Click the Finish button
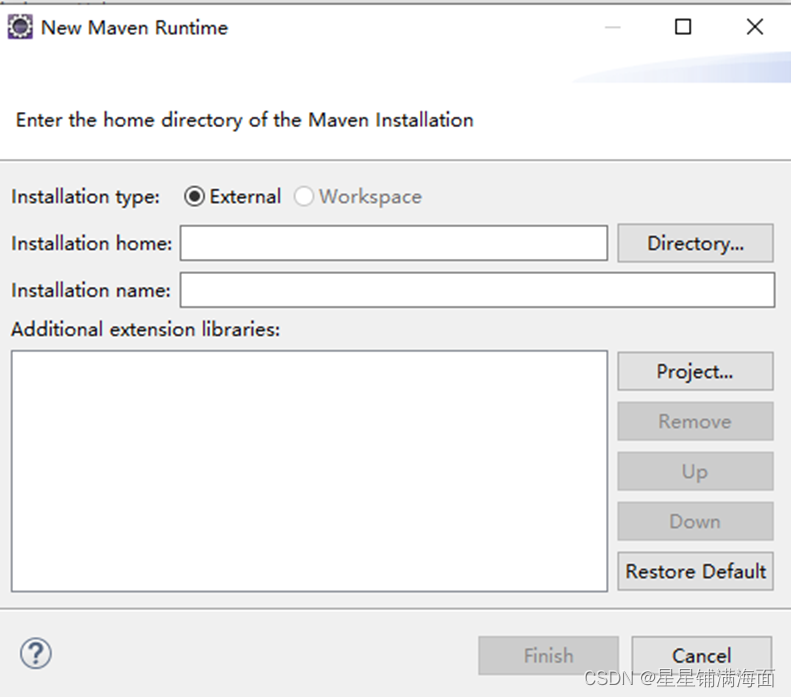Screen dimensions: 791x697 548,656
